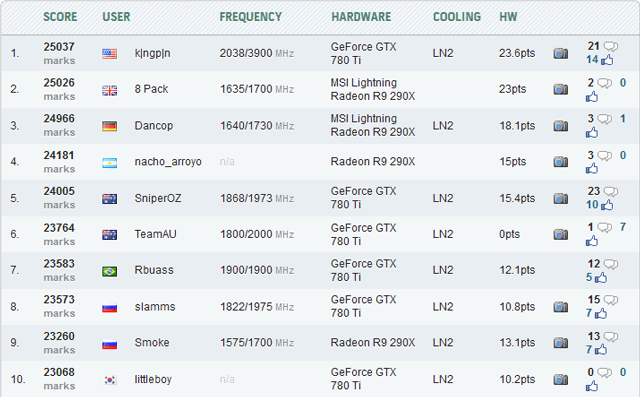Open the comments bubble in littleboy's row
640x397 pixels.
(604, 373)
